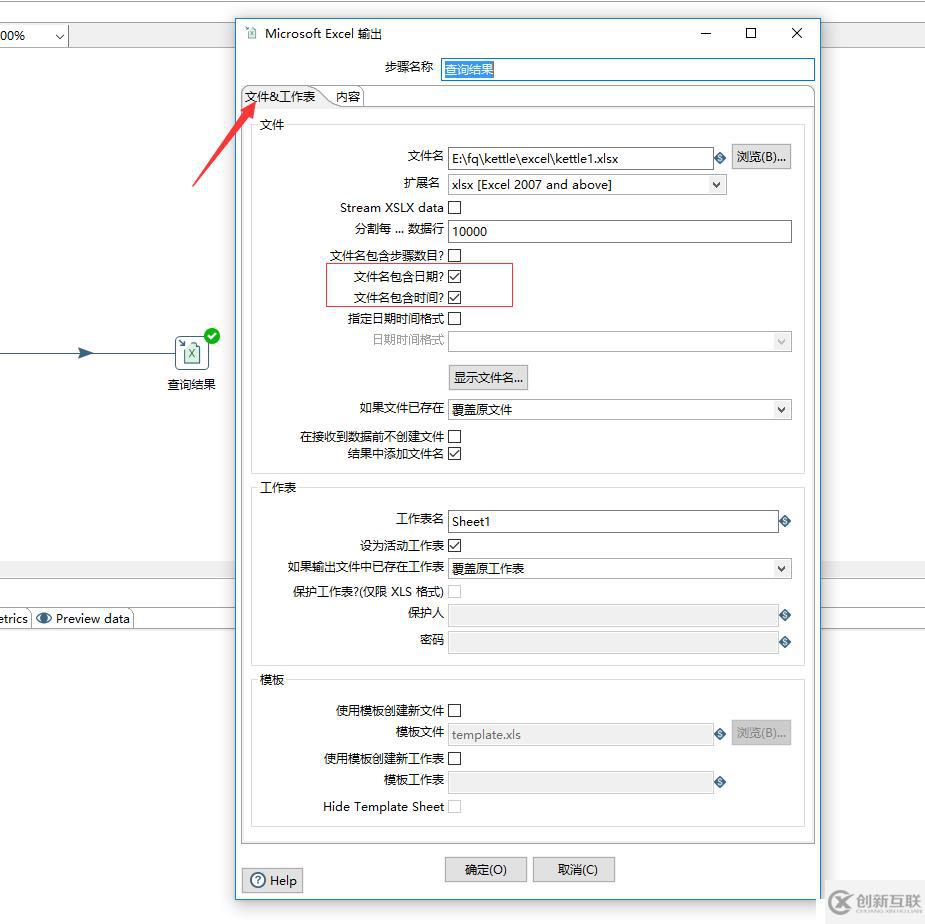This screenshot has width=925, height=924.
Task: Click 工作表名 Sheet1 field
Action: click(x=613, y=521)
